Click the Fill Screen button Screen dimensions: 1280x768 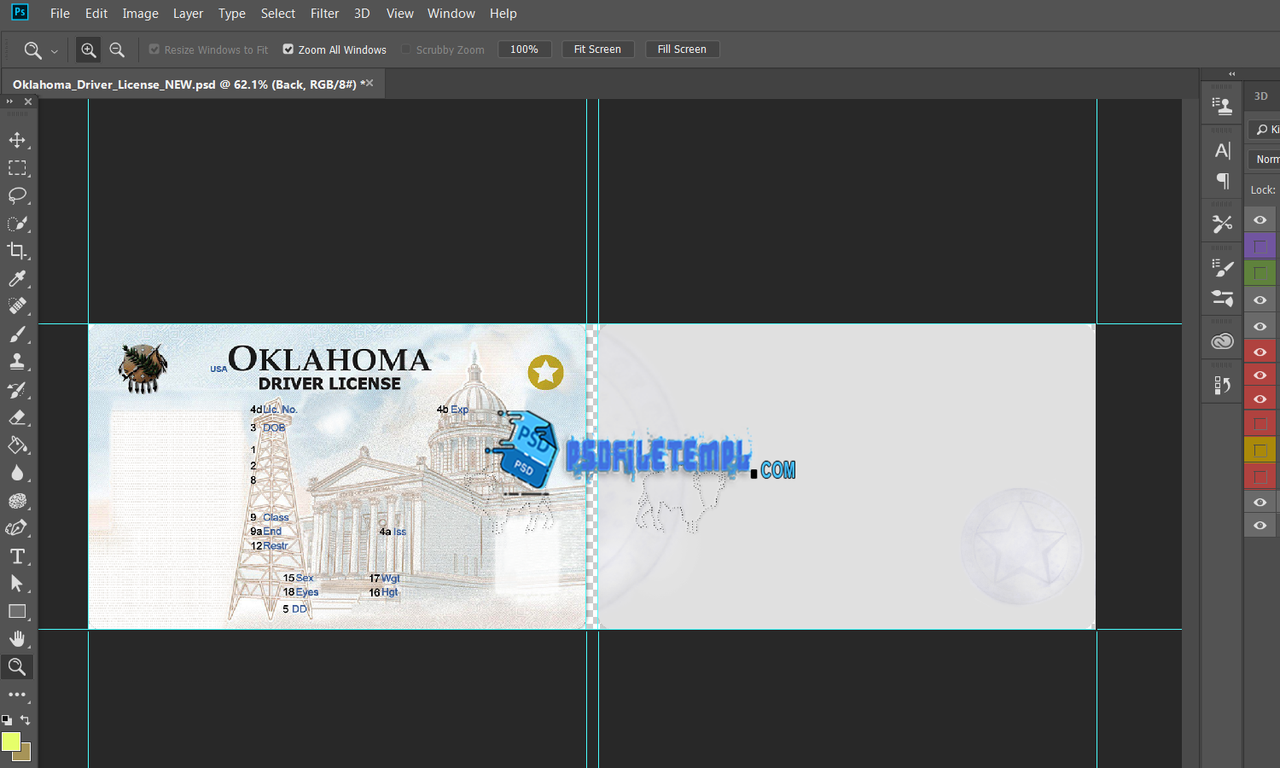tap(682, 49)
